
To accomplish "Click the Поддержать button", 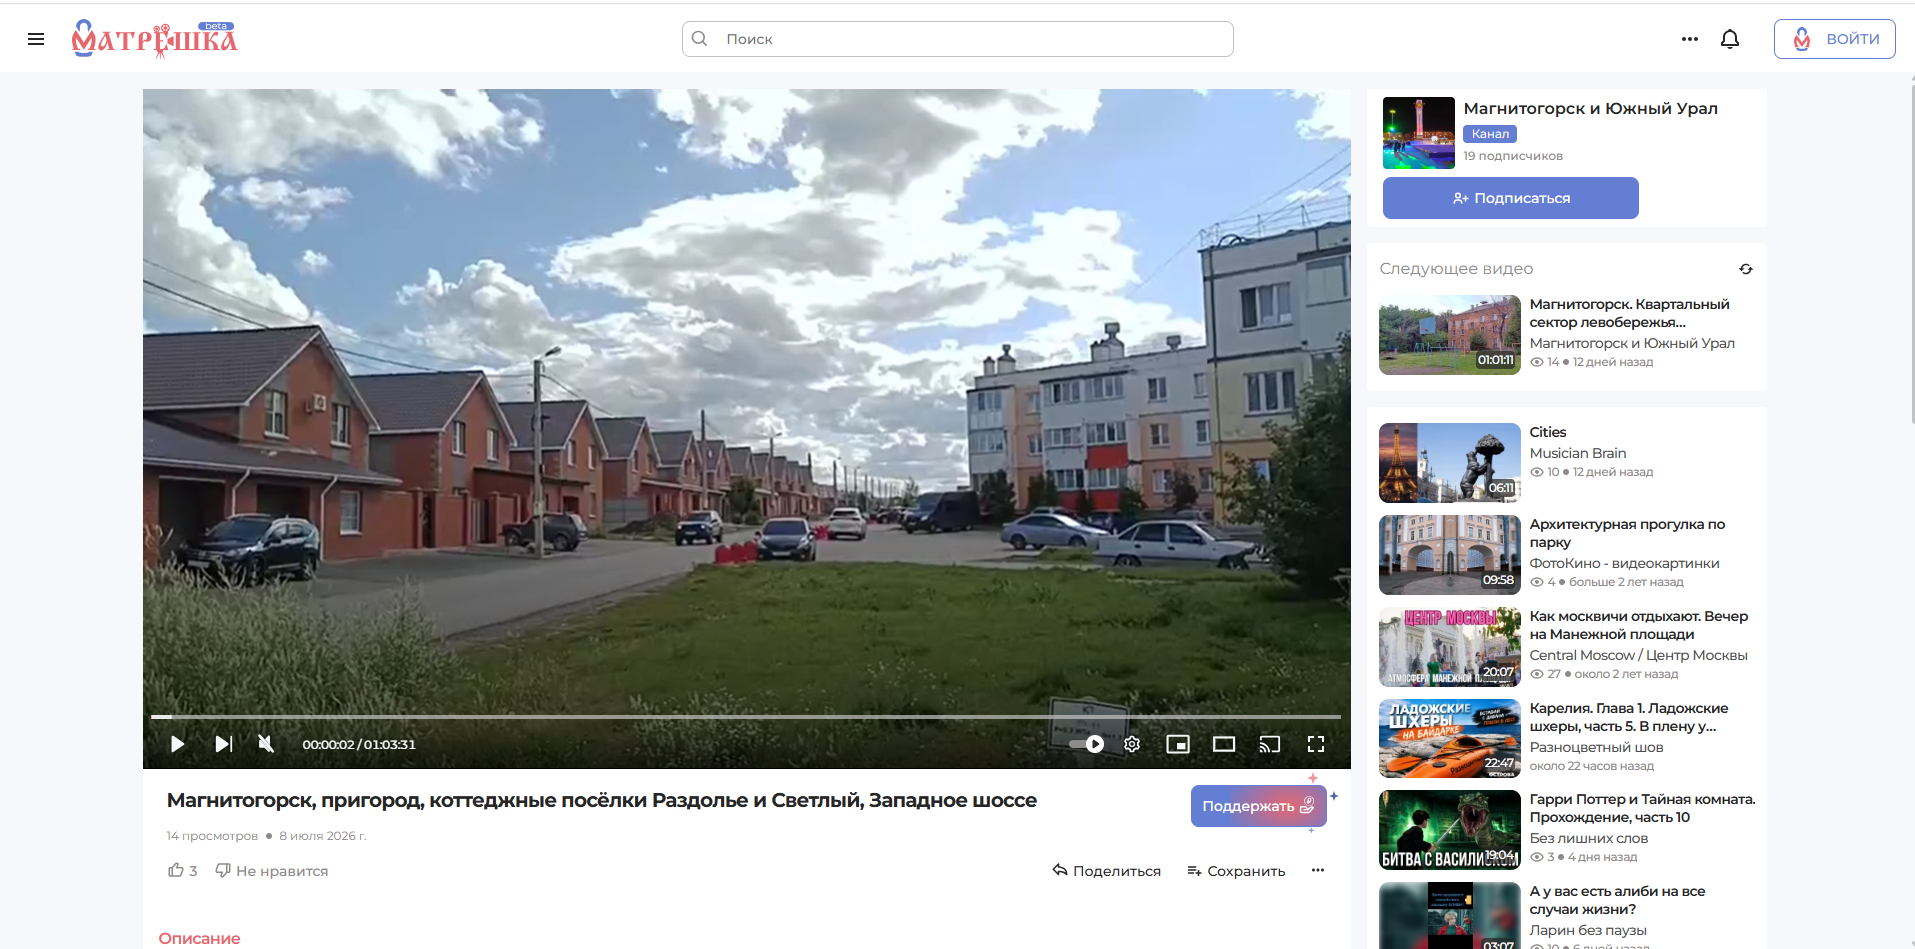I will [x=1259, y=806].
